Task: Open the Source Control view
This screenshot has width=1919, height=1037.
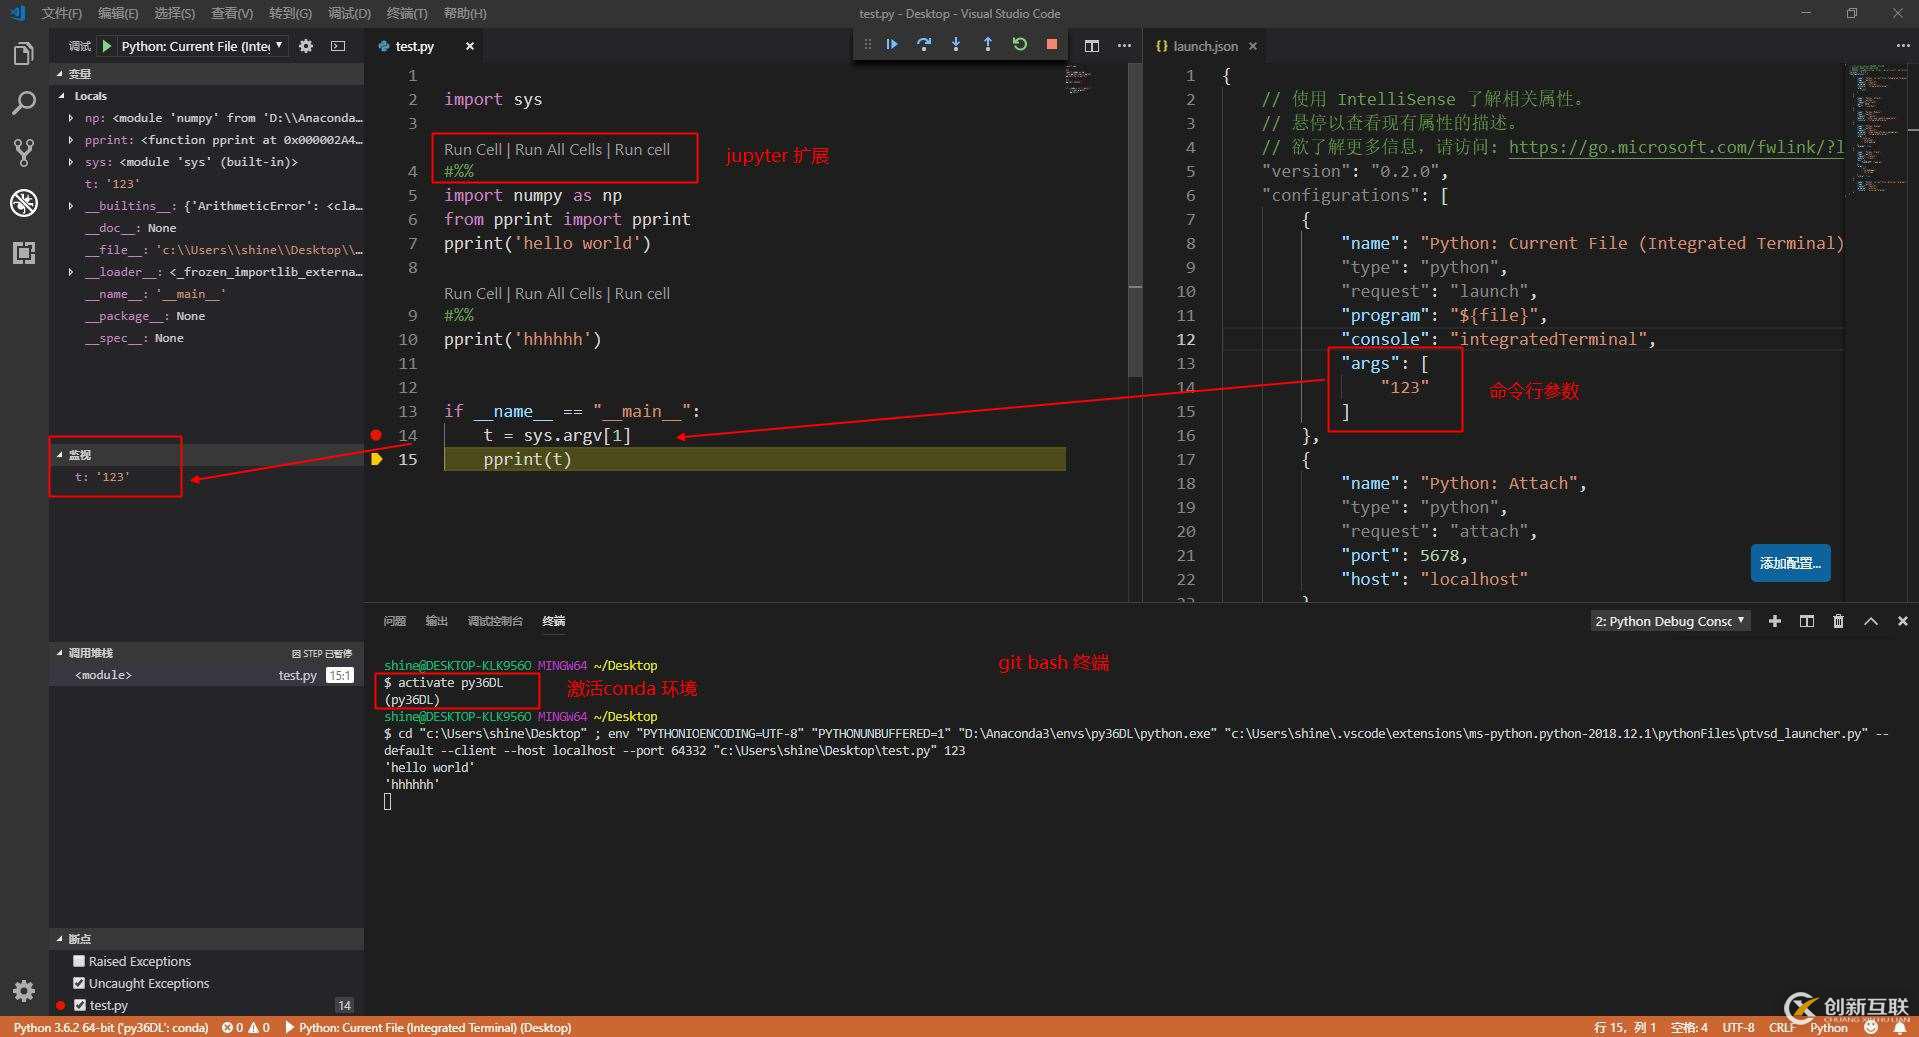Action: [x=24, y=152]
